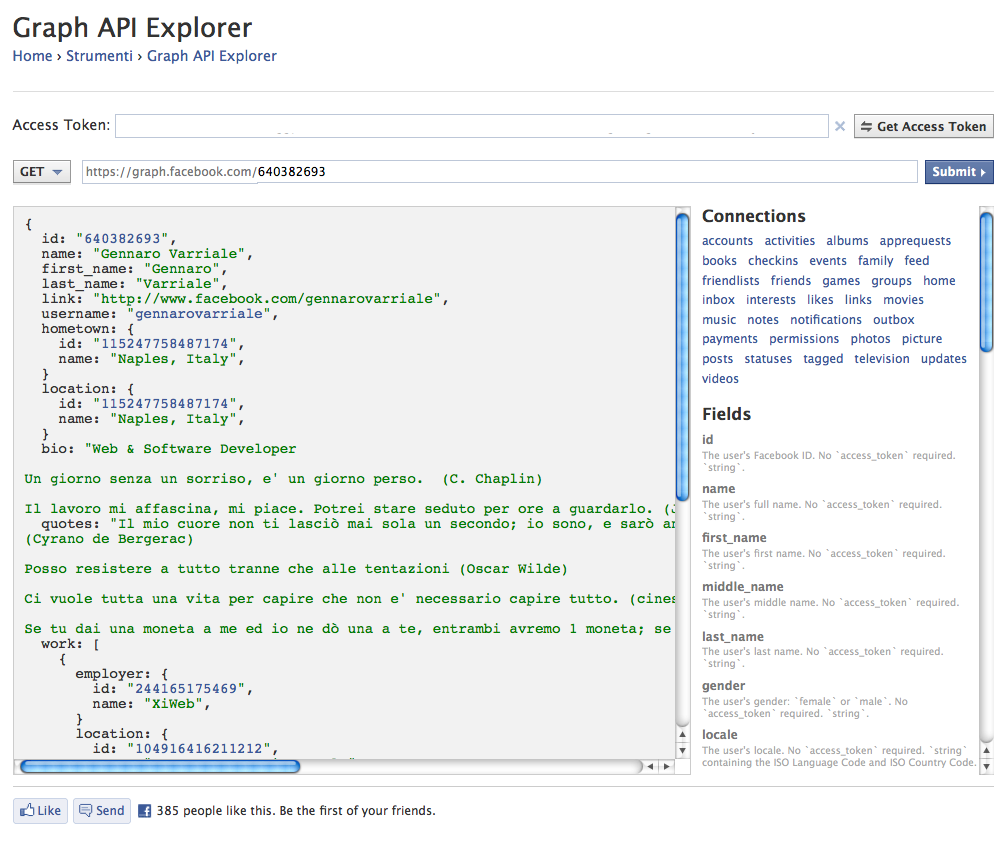Viewport: 1003px width, 842px height.
Task: Open the posts connection
Action: (717, 359)
